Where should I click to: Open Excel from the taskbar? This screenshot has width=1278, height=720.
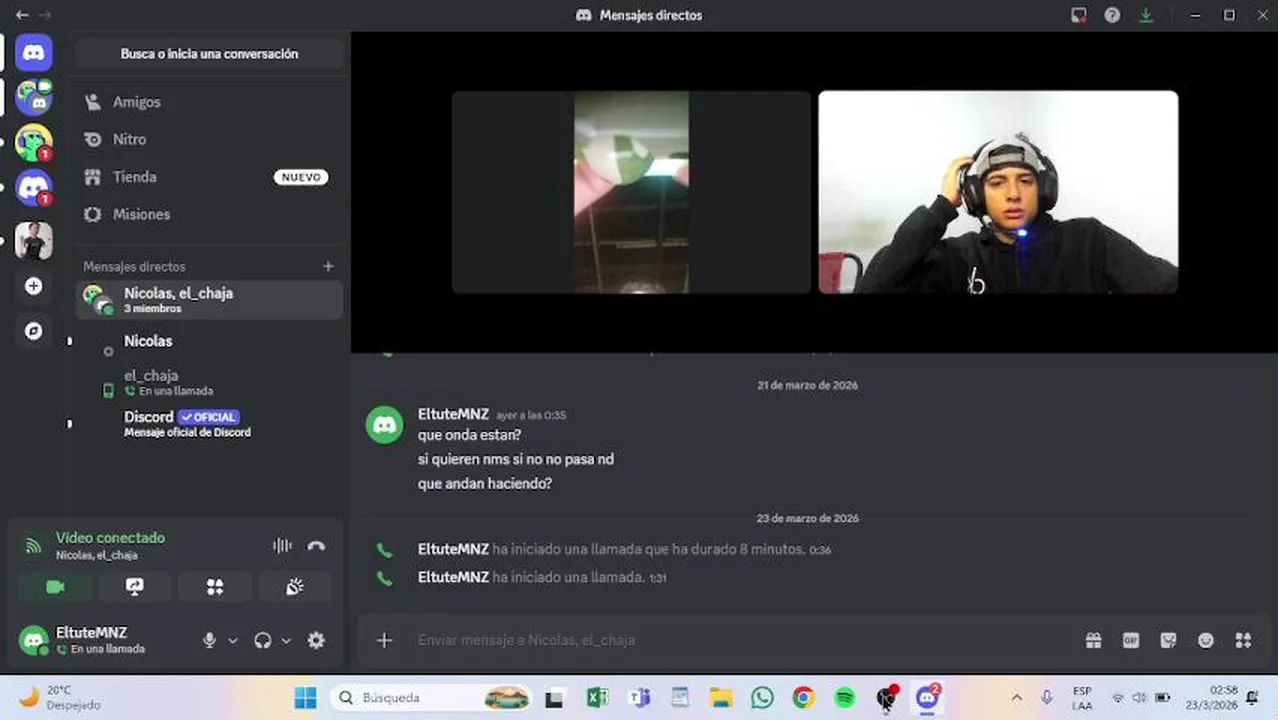coord(597,698)
